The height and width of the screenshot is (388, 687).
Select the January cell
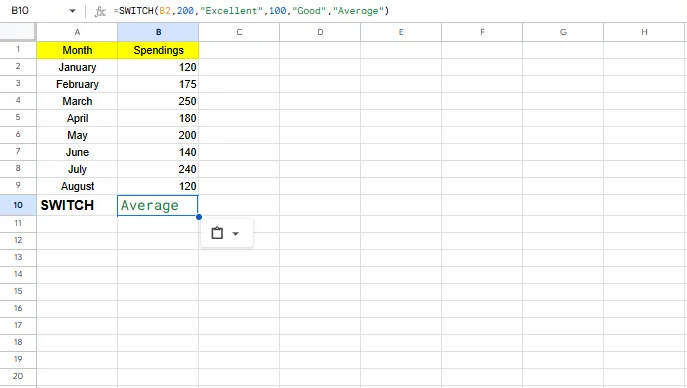click(x=77, y=67)
